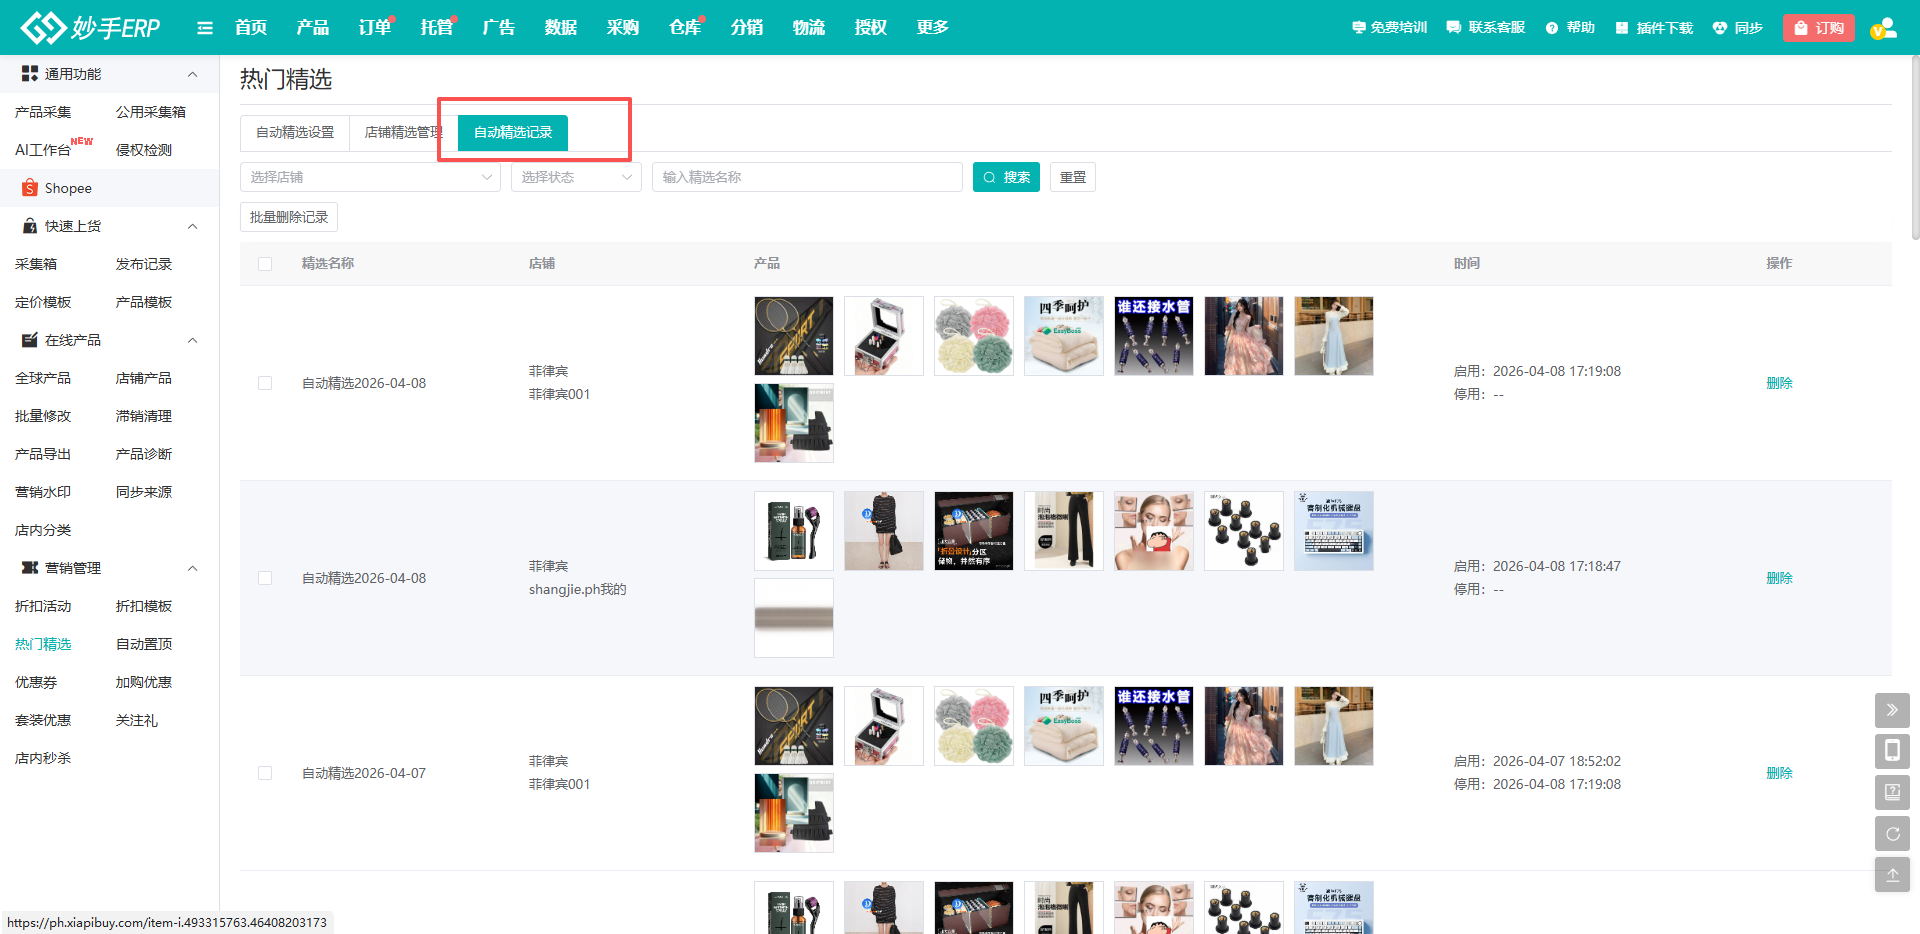Click the double-arrow collapse icon in the floating toolbar
The width and height of the screenshot is (1920, 934).
[x=1892, y=711]
